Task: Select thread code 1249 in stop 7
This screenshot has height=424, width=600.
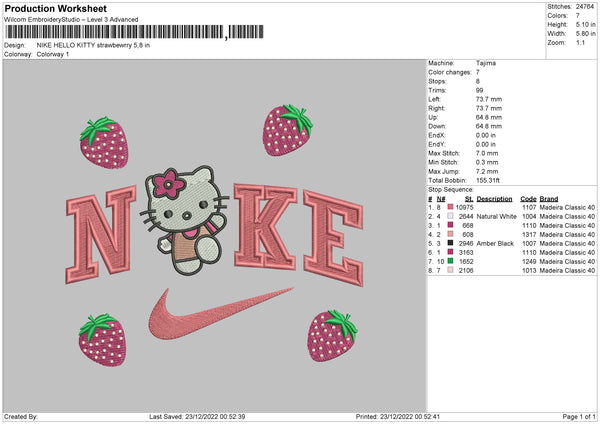Action: 529,261
